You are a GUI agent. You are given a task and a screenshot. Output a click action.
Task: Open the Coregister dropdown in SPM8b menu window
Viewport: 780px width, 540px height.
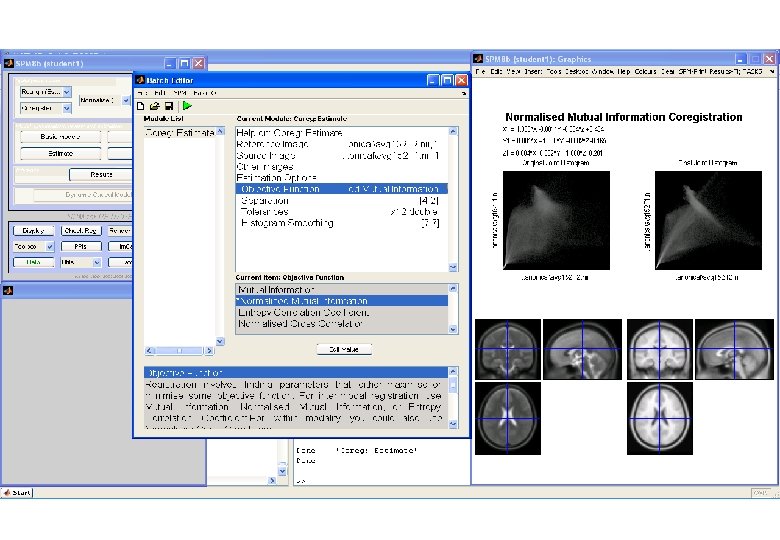[x=67, y=108]
